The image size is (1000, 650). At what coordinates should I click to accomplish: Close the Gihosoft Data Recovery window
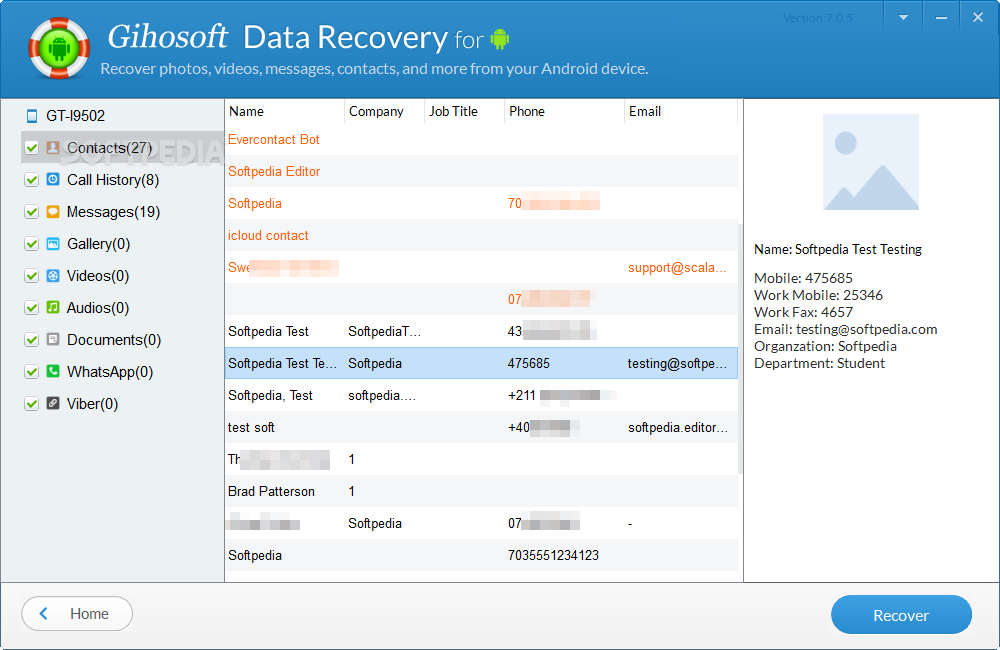coord(978,17)
